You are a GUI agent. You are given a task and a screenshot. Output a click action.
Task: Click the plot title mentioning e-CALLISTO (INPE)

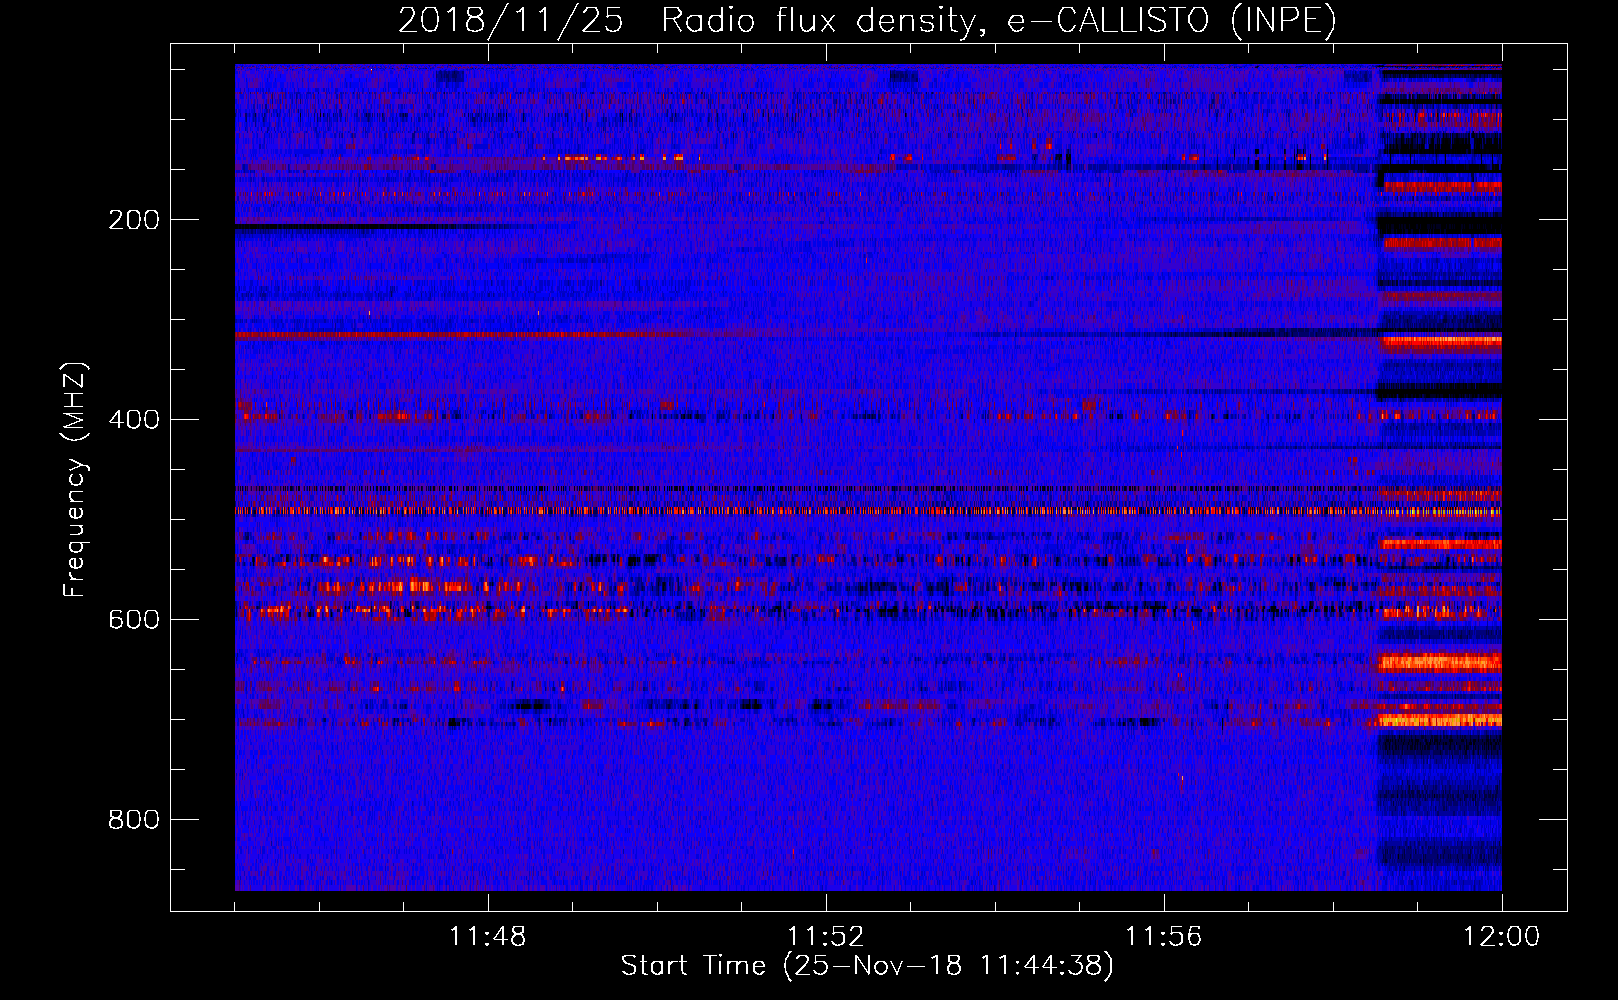tap(867, 20)
